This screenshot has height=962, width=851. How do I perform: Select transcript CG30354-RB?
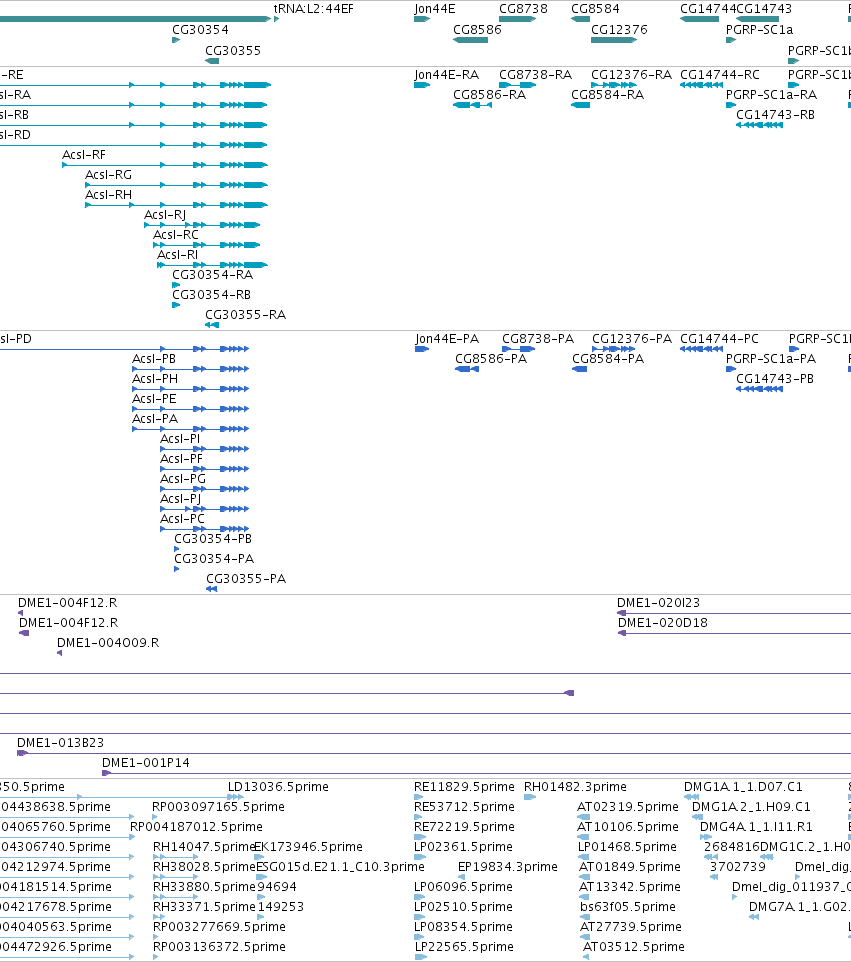click(211, 294)
